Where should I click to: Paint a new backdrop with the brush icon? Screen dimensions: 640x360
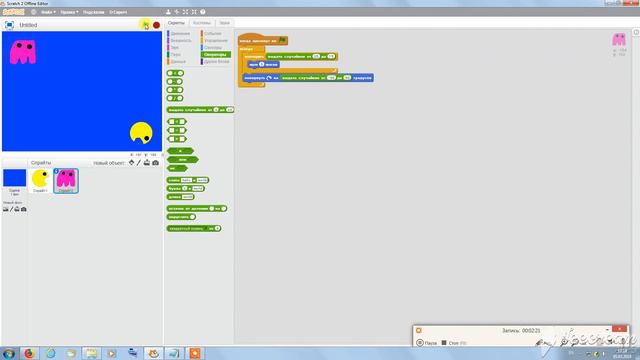pos(11,209)
